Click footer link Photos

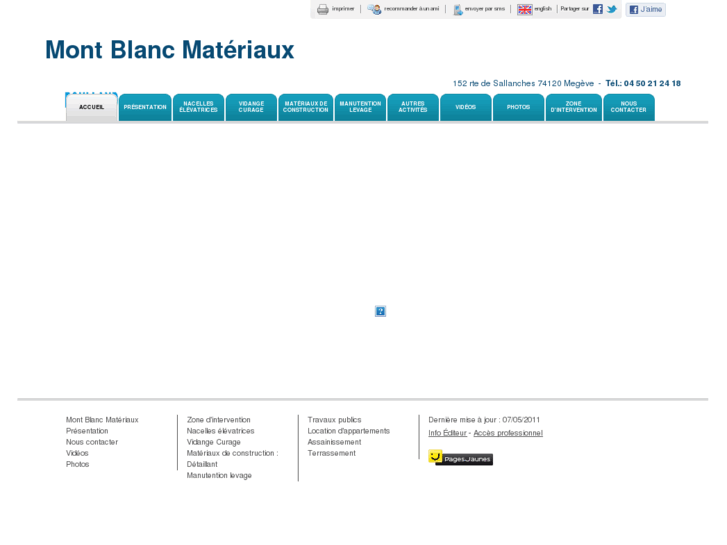point(77,464)
